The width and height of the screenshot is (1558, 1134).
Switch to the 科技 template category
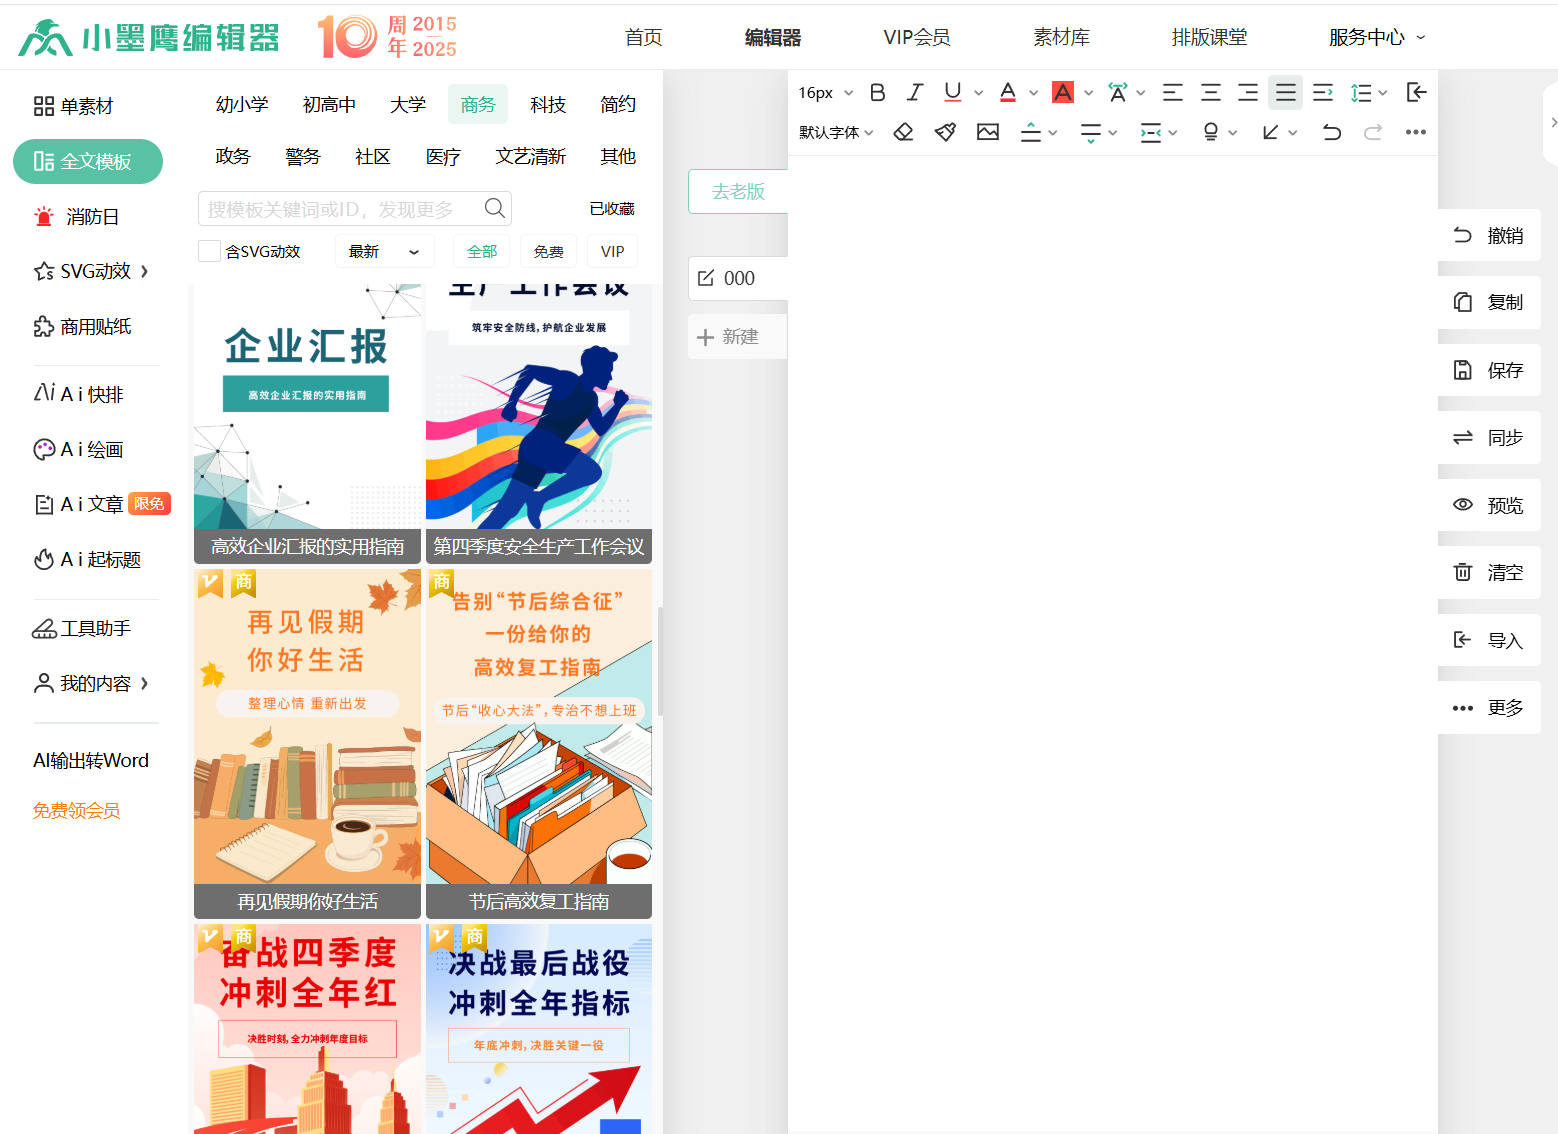(548, 105)
